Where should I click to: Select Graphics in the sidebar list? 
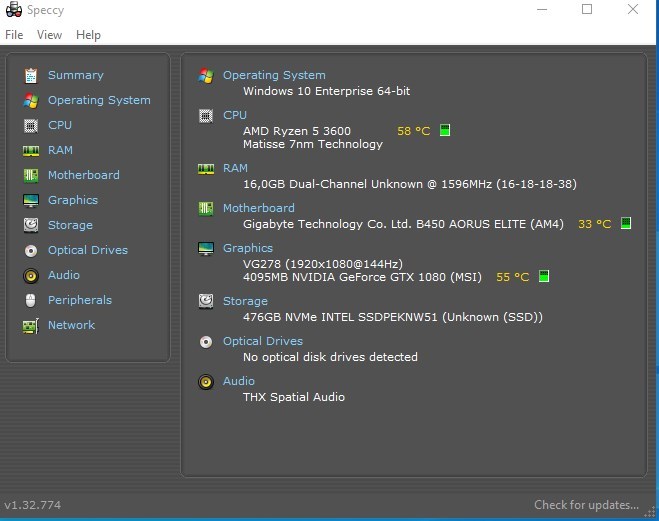click(73, 200)
